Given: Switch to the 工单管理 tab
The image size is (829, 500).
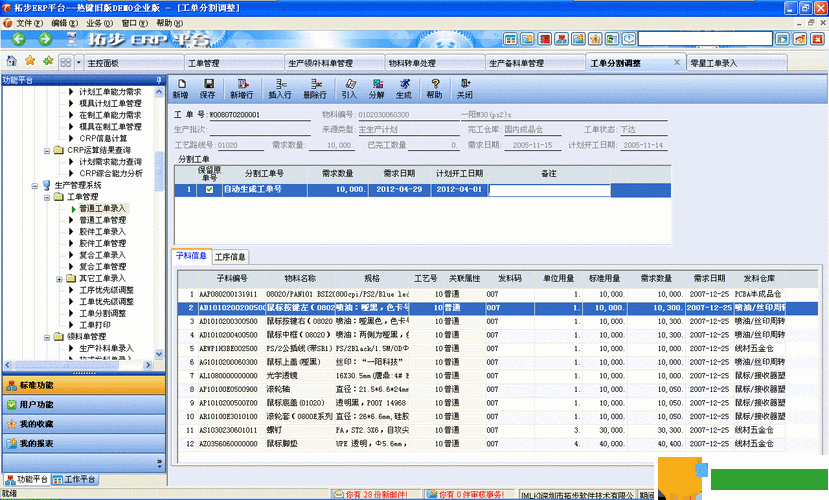Looking at the screenshot, I should pos(234,63).
